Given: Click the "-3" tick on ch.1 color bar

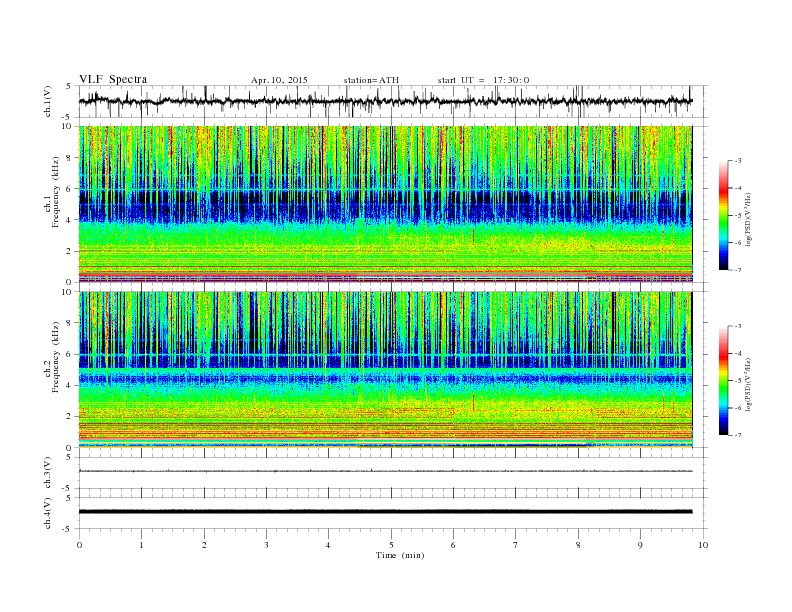Looking at the screenshot, I should click(738, 161).
